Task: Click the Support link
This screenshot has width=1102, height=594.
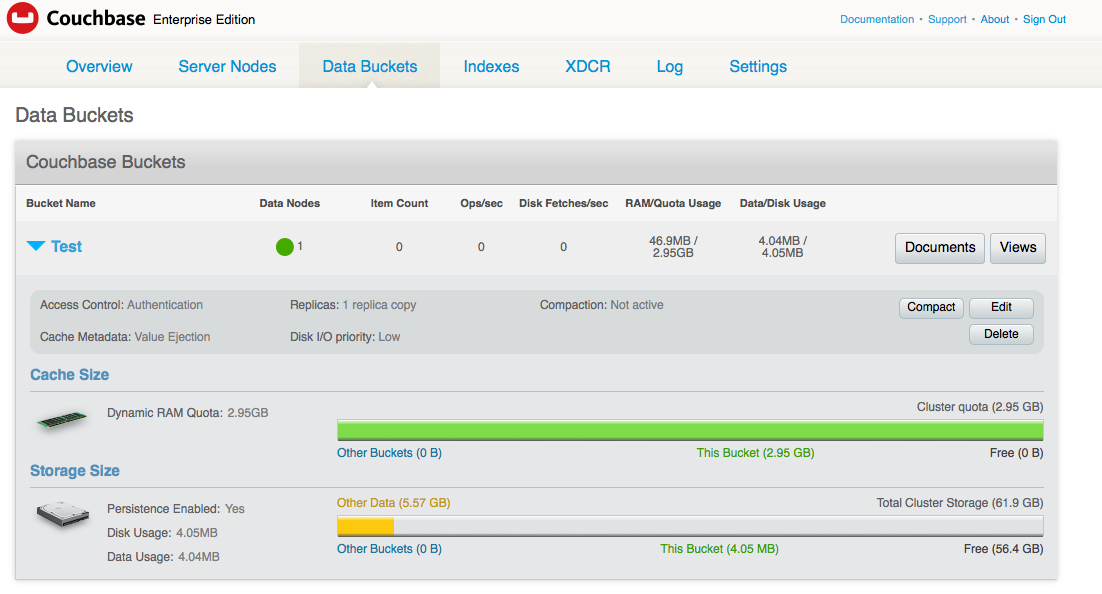Action: [x=947, y=20]
